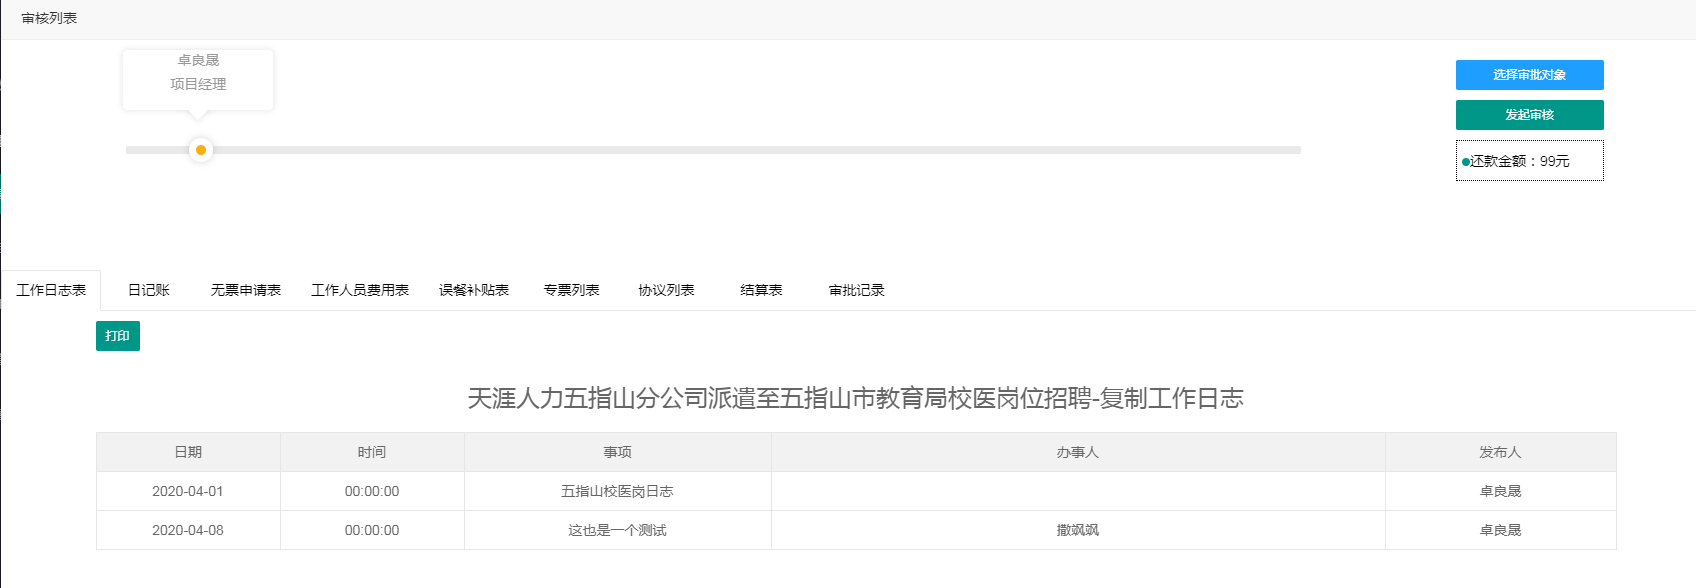
Task: Click the orange progress node marker
Action: (201, 150)
